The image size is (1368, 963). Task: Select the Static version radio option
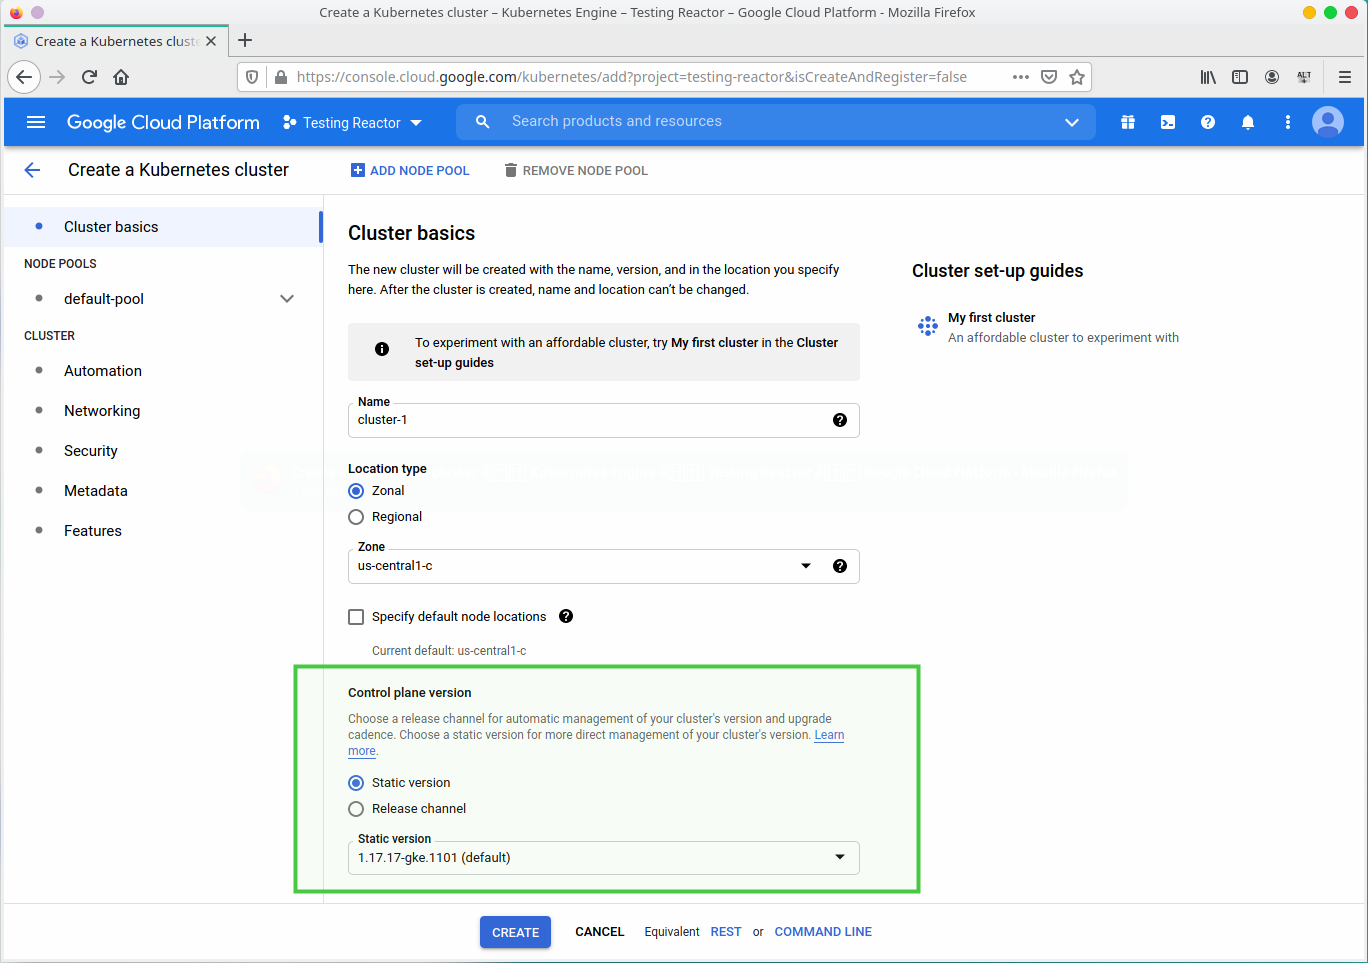pyautogui.click(x=356, y=783)
